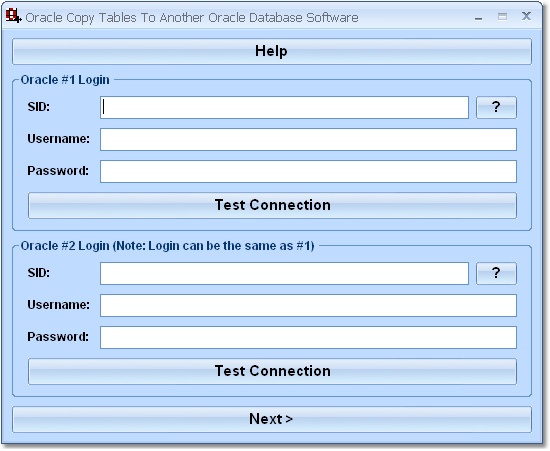Select the Oracle #1 Username field

[x=308, y=139]
